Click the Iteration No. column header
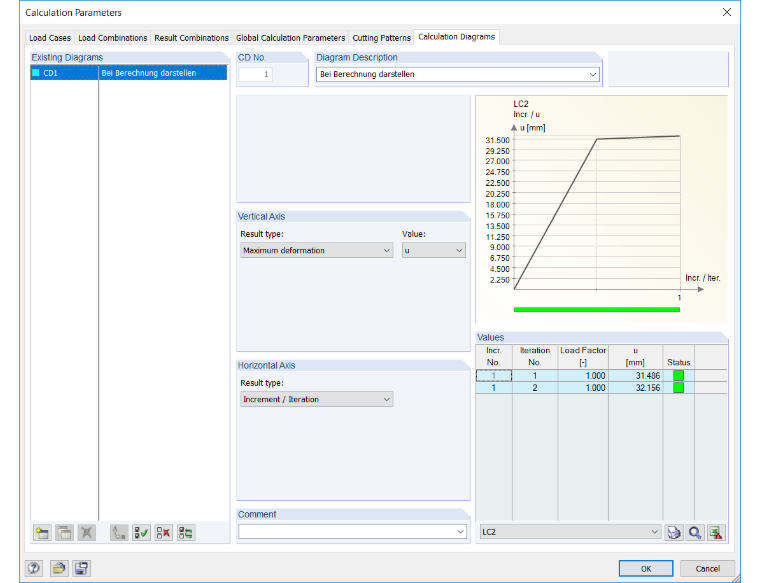This screenshot has width=760, height=583. (535, 357)
